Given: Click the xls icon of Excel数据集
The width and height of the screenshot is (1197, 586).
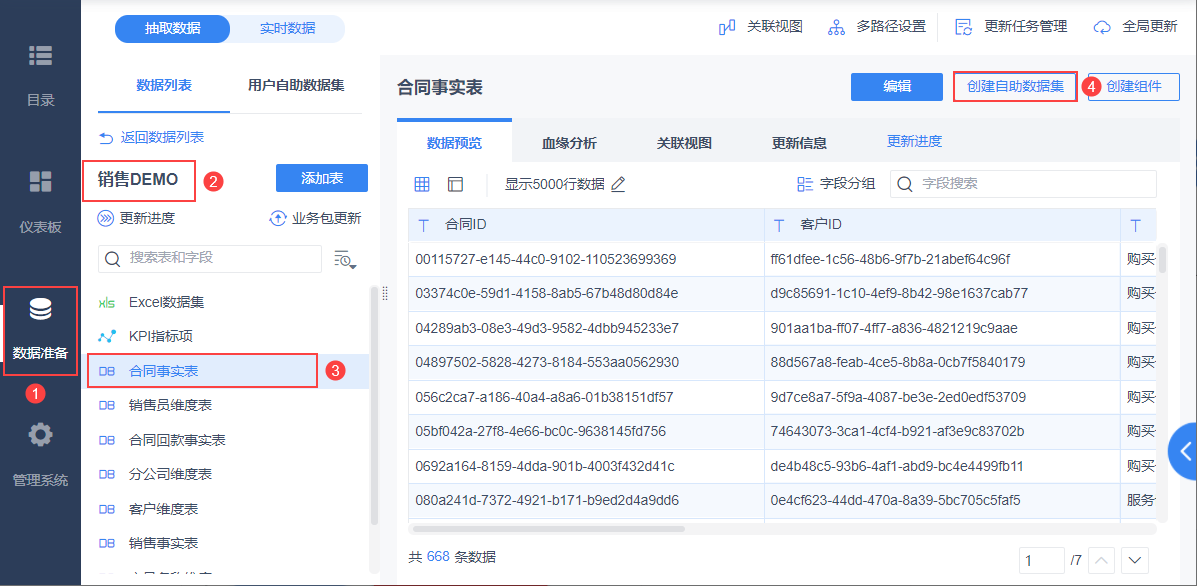Looking at the screenshot, I should click(x=107, y=303).
